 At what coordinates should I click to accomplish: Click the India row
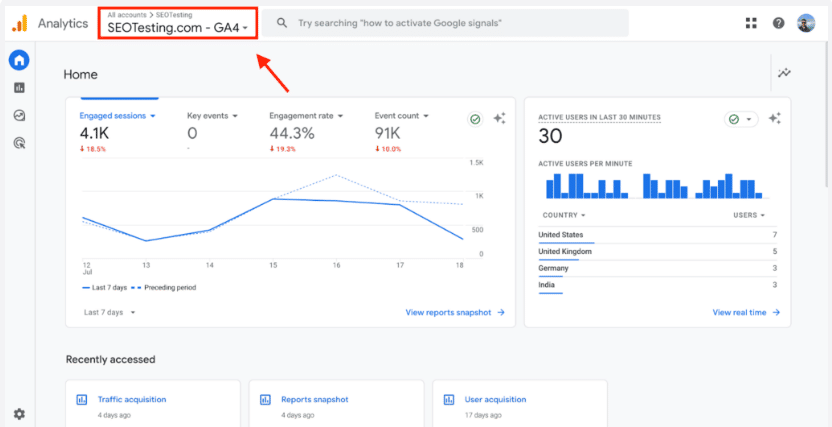(657, 285)
